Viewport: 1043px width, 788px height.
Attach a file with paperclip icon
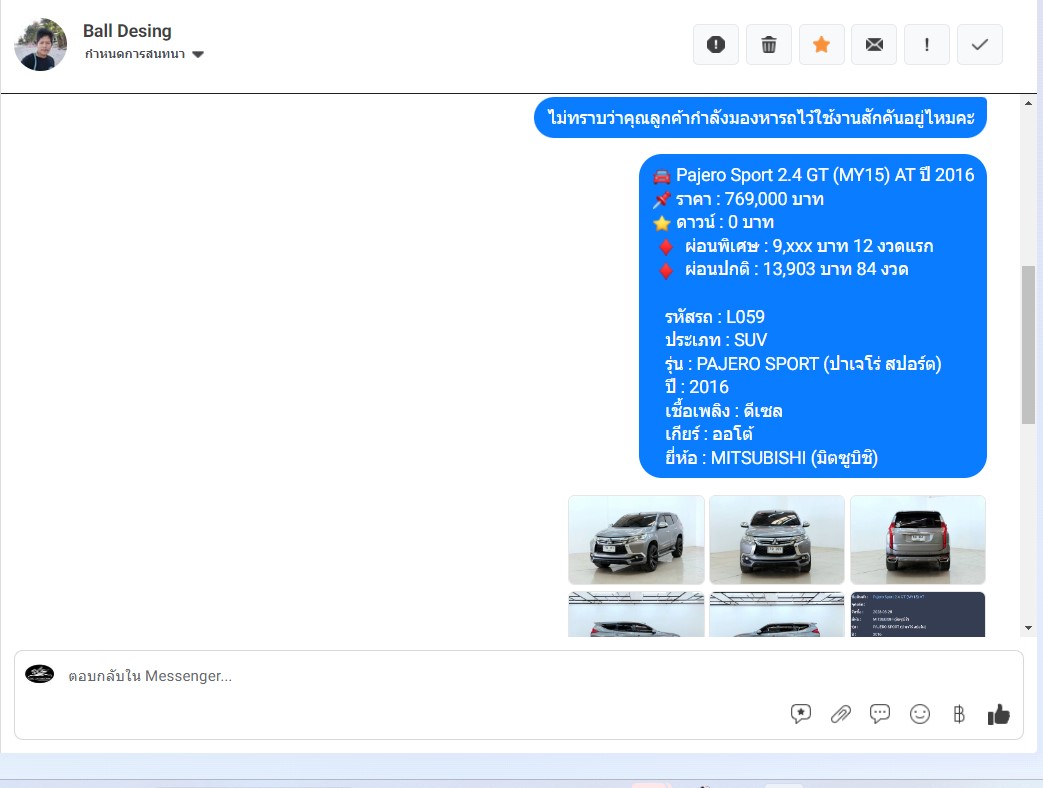[841, 714]
